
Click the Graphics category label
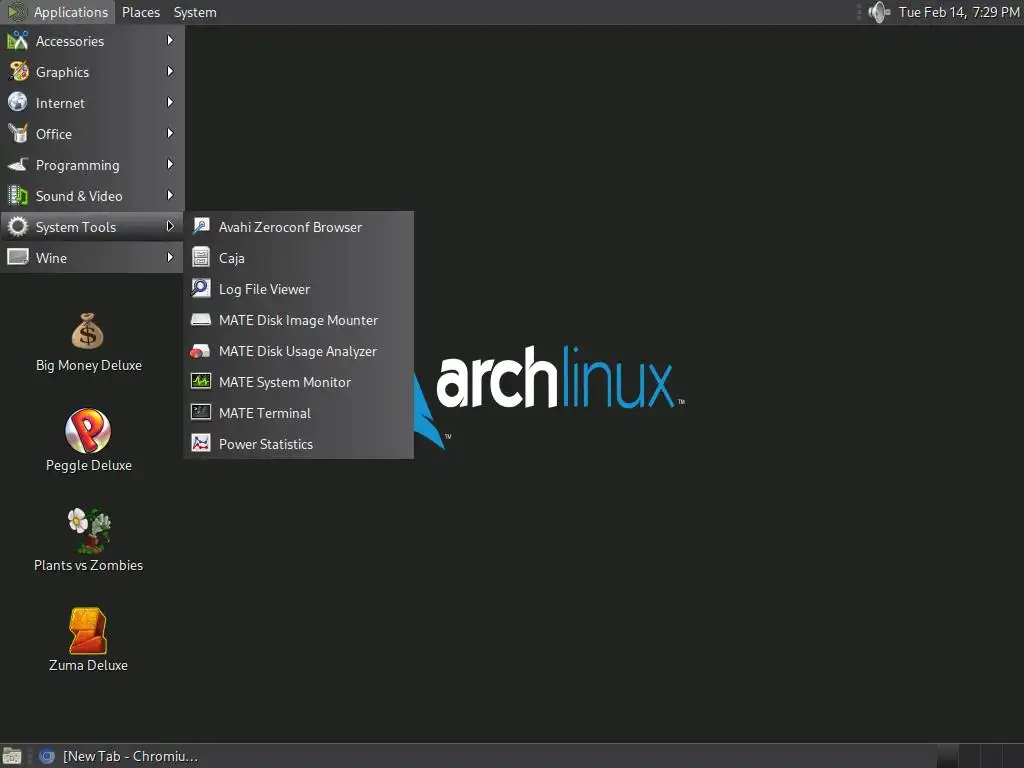pos(62,72)
